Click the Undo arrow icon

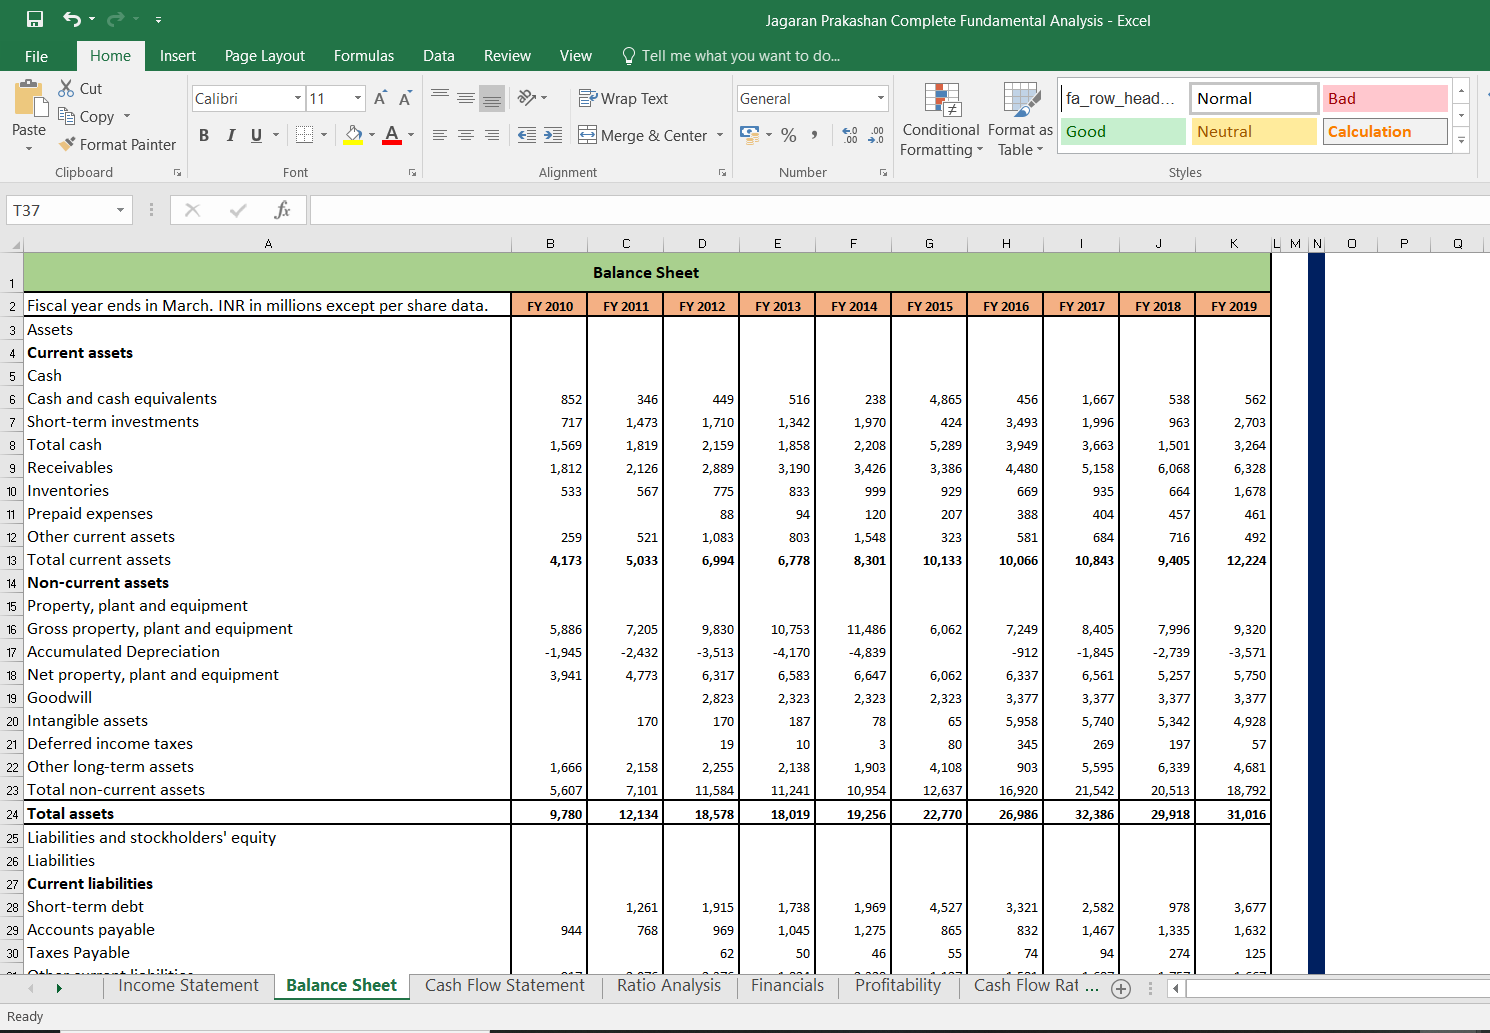(x=72, y=19)
